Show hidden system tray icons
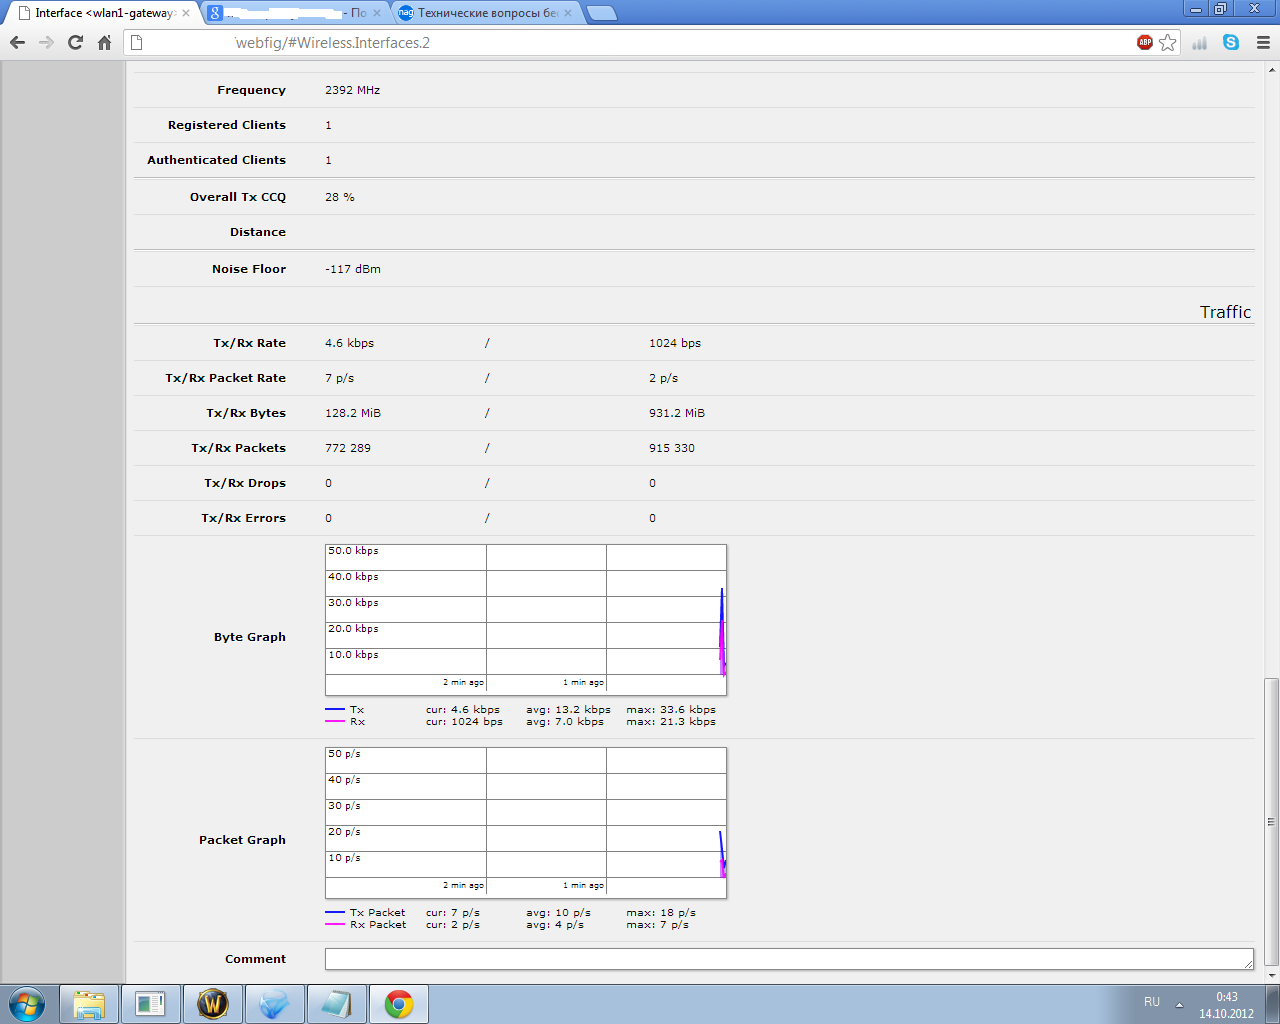Screen dimensions: 1280x1024 tap(1179, 1004)
